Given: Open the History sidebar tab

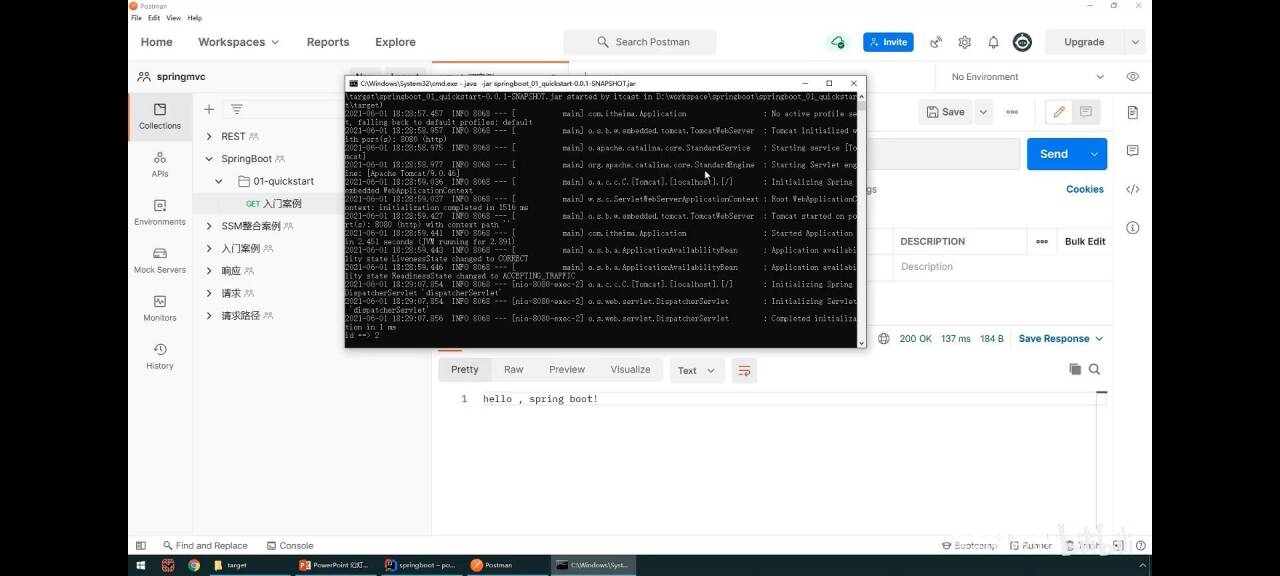Looking at the screenshot, I should pos(159,357).
